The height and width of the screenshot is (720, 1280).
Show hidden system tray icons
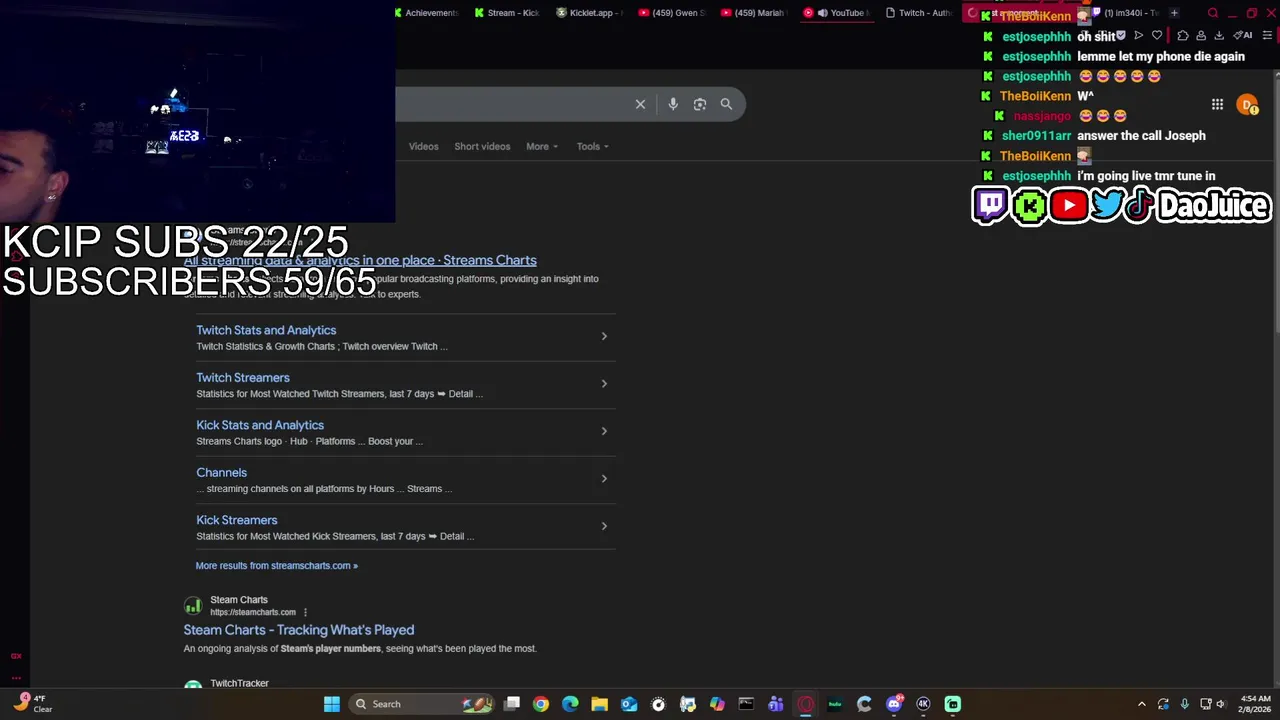point(1142,704)
